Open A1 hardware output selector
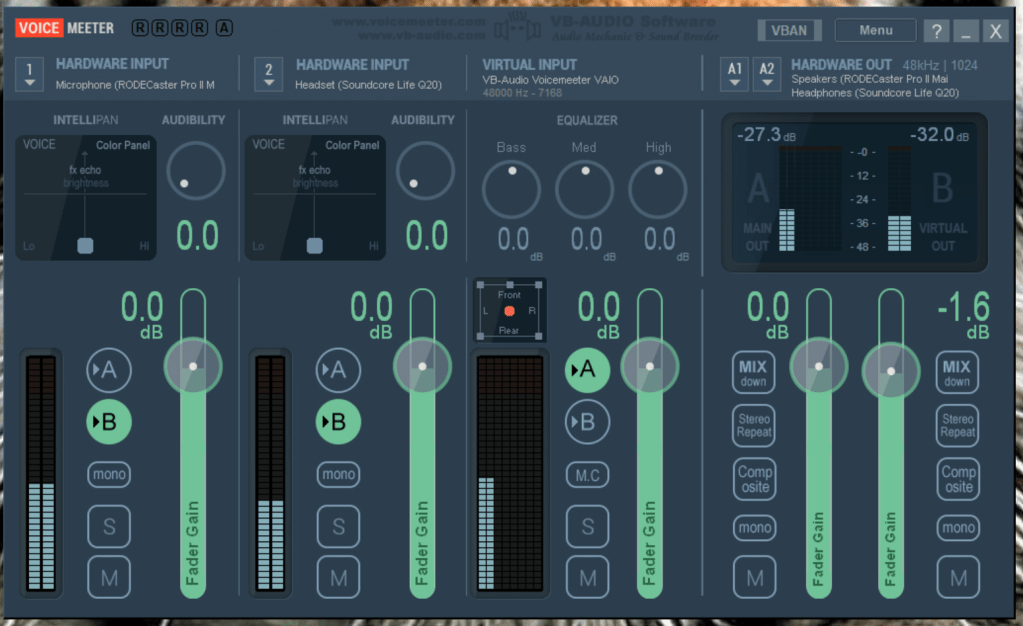 [735, 74]
